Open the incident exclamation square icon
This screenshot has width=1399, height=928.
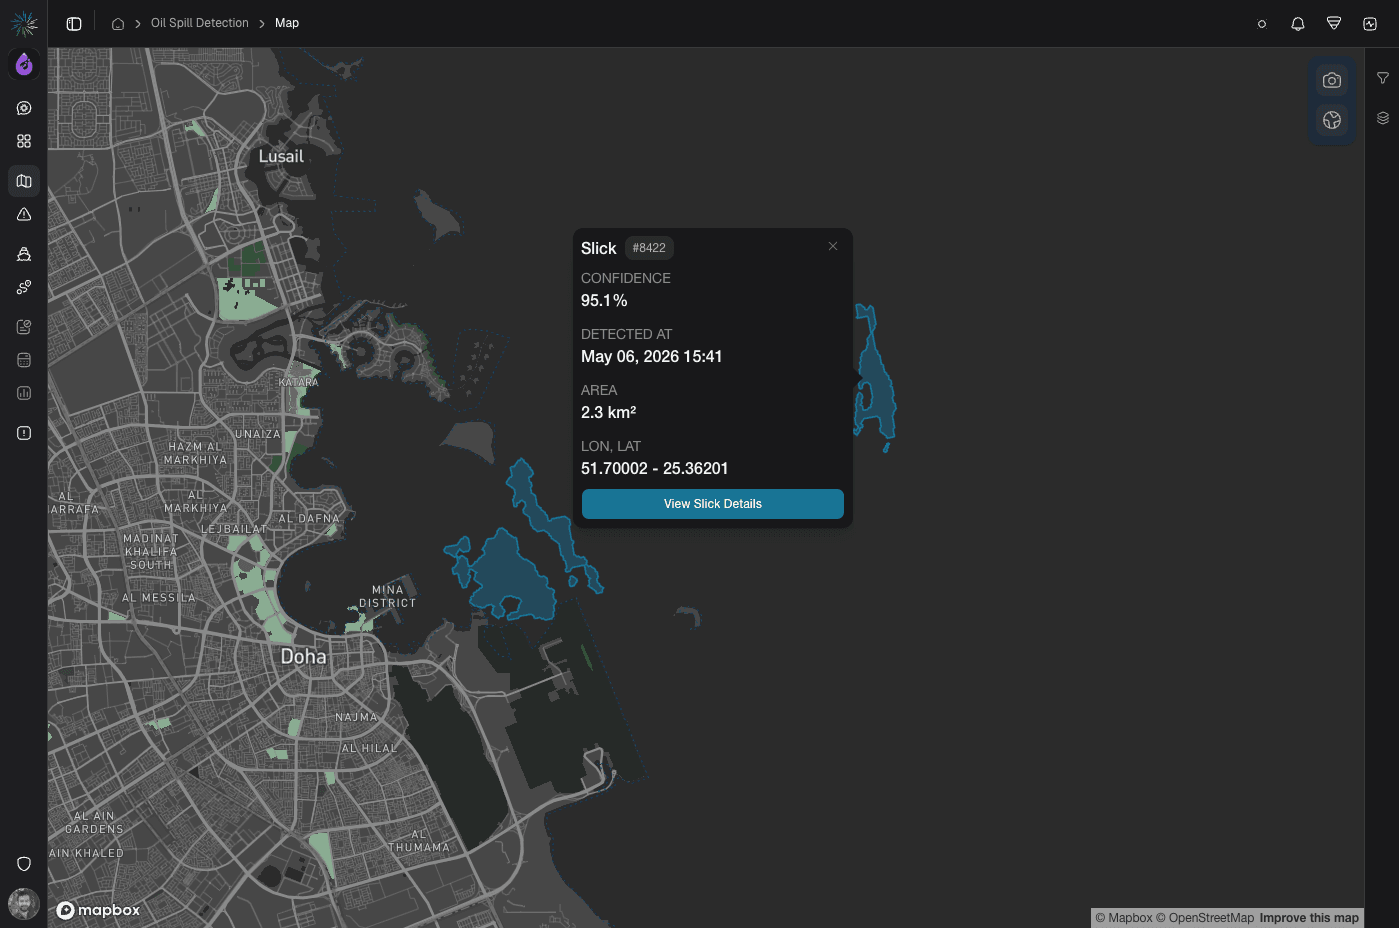coord(24,433)
